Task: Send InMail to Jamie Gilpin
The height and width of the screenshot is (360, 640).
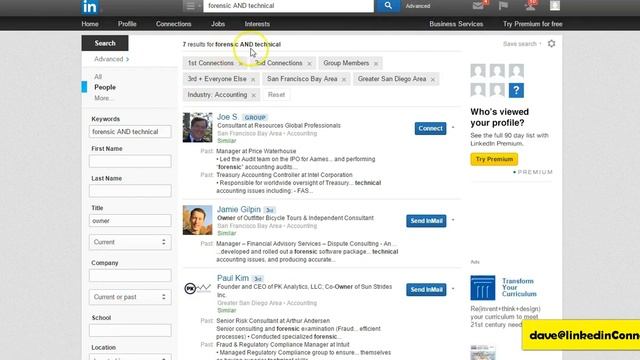Action: [426, 221]
